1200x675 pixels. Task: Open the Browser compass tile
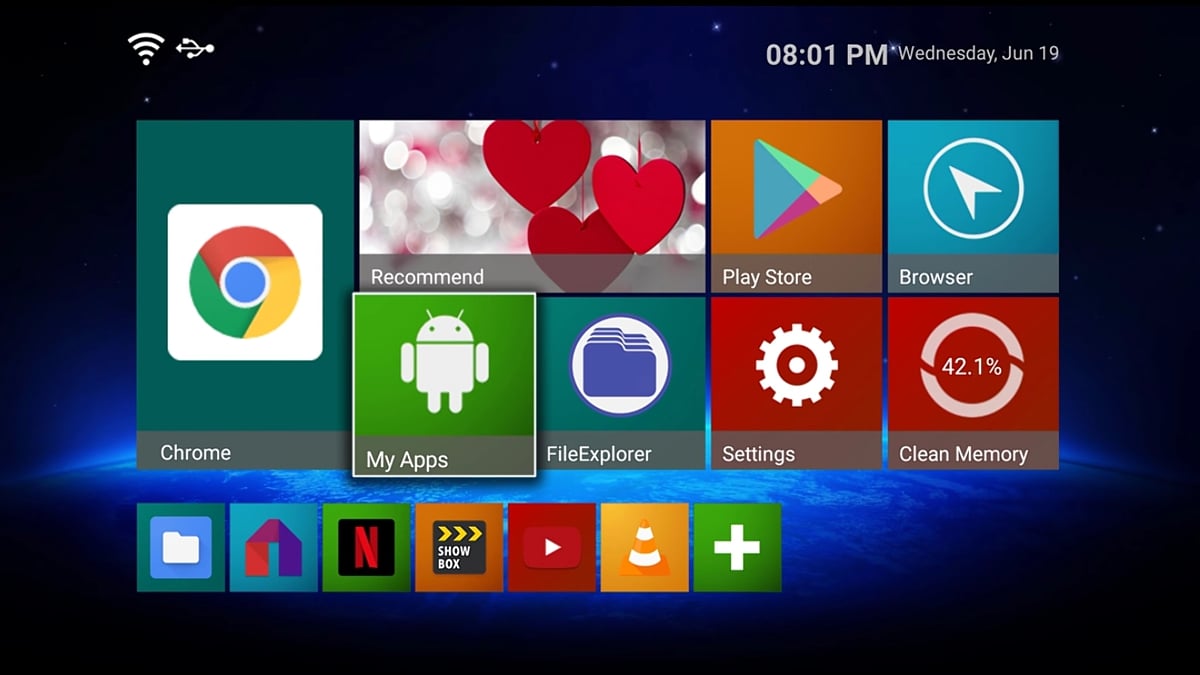[973, 206]
